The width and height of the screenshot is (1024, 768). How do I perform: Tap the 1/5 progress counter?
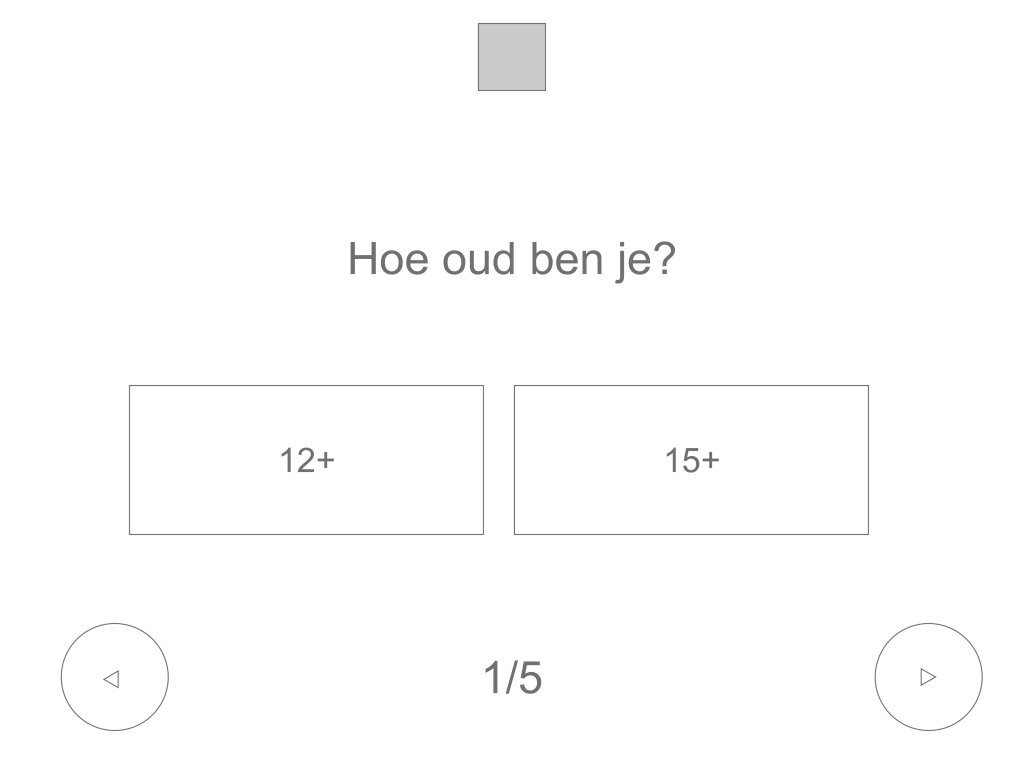coord(512,677)
